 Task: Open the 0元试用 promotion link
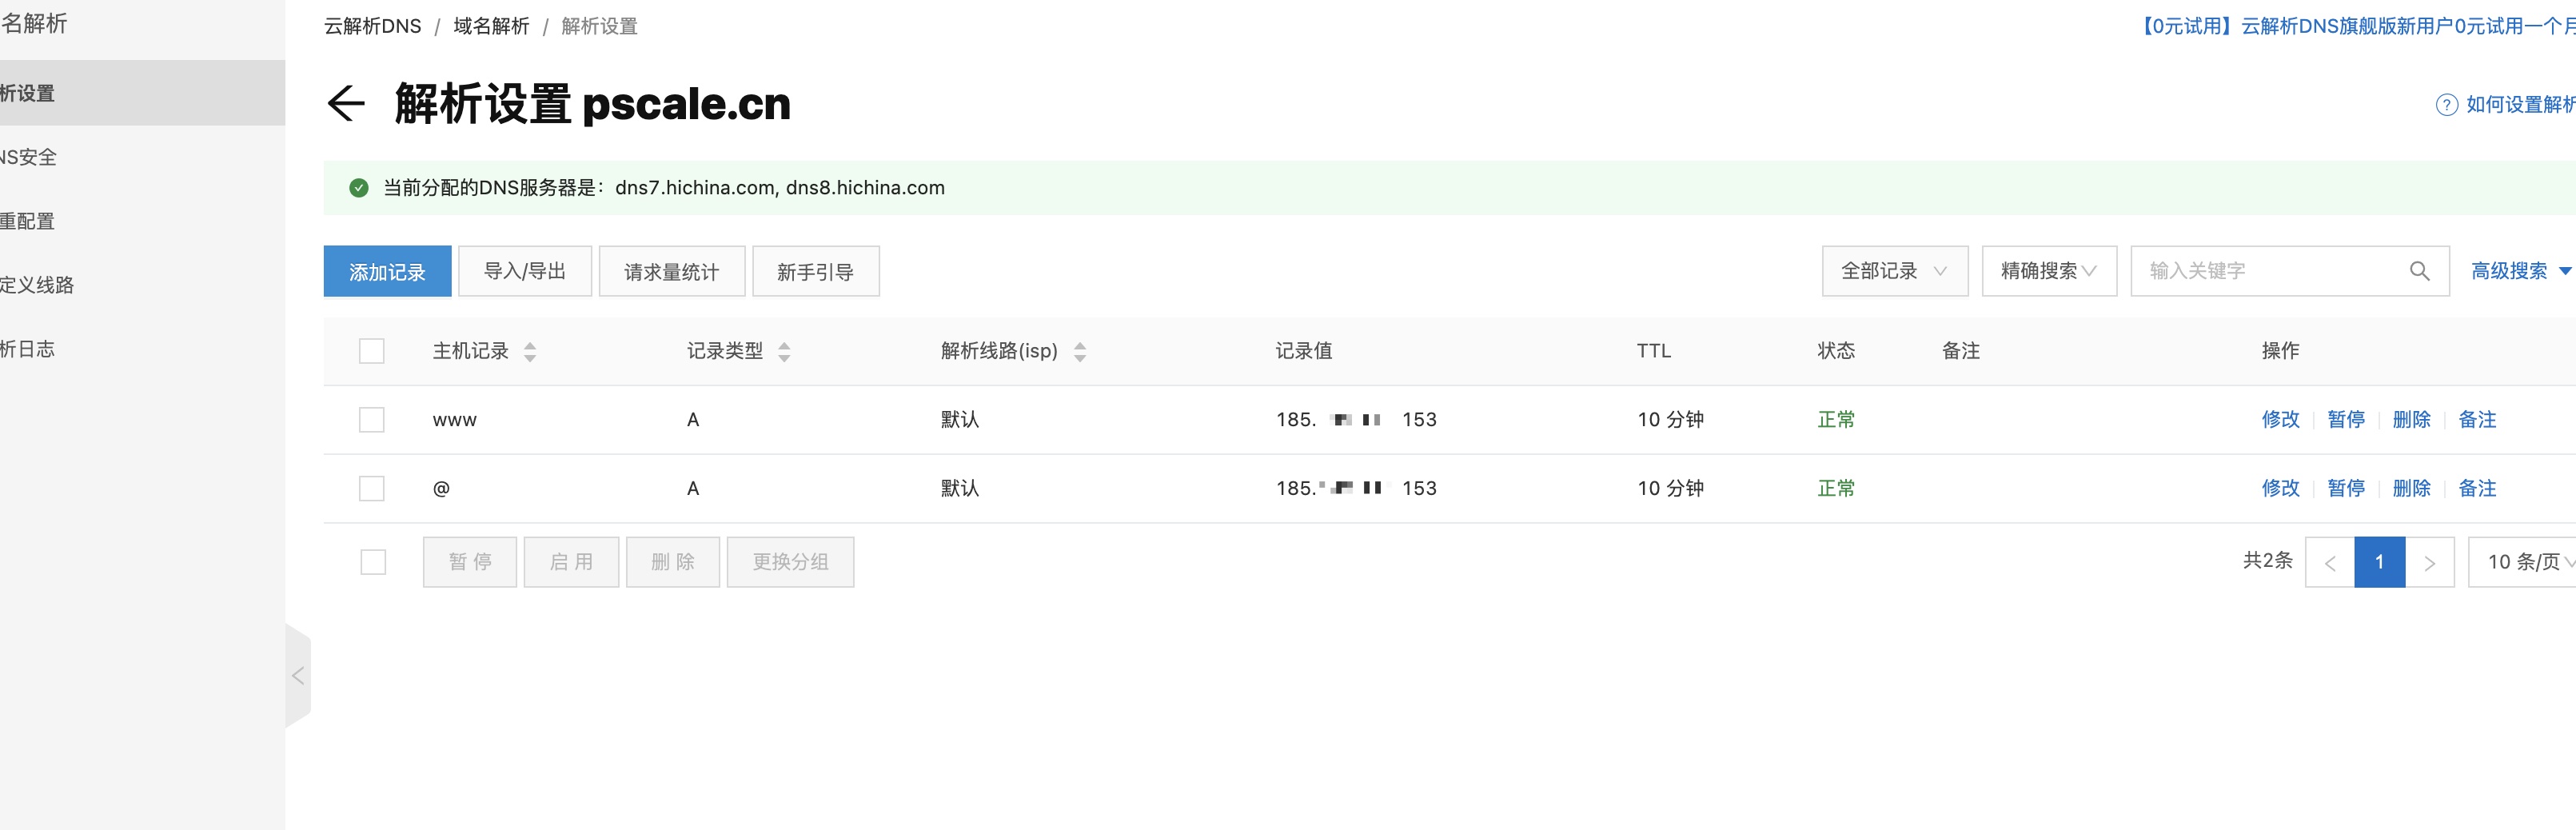tap(2356, 26)
